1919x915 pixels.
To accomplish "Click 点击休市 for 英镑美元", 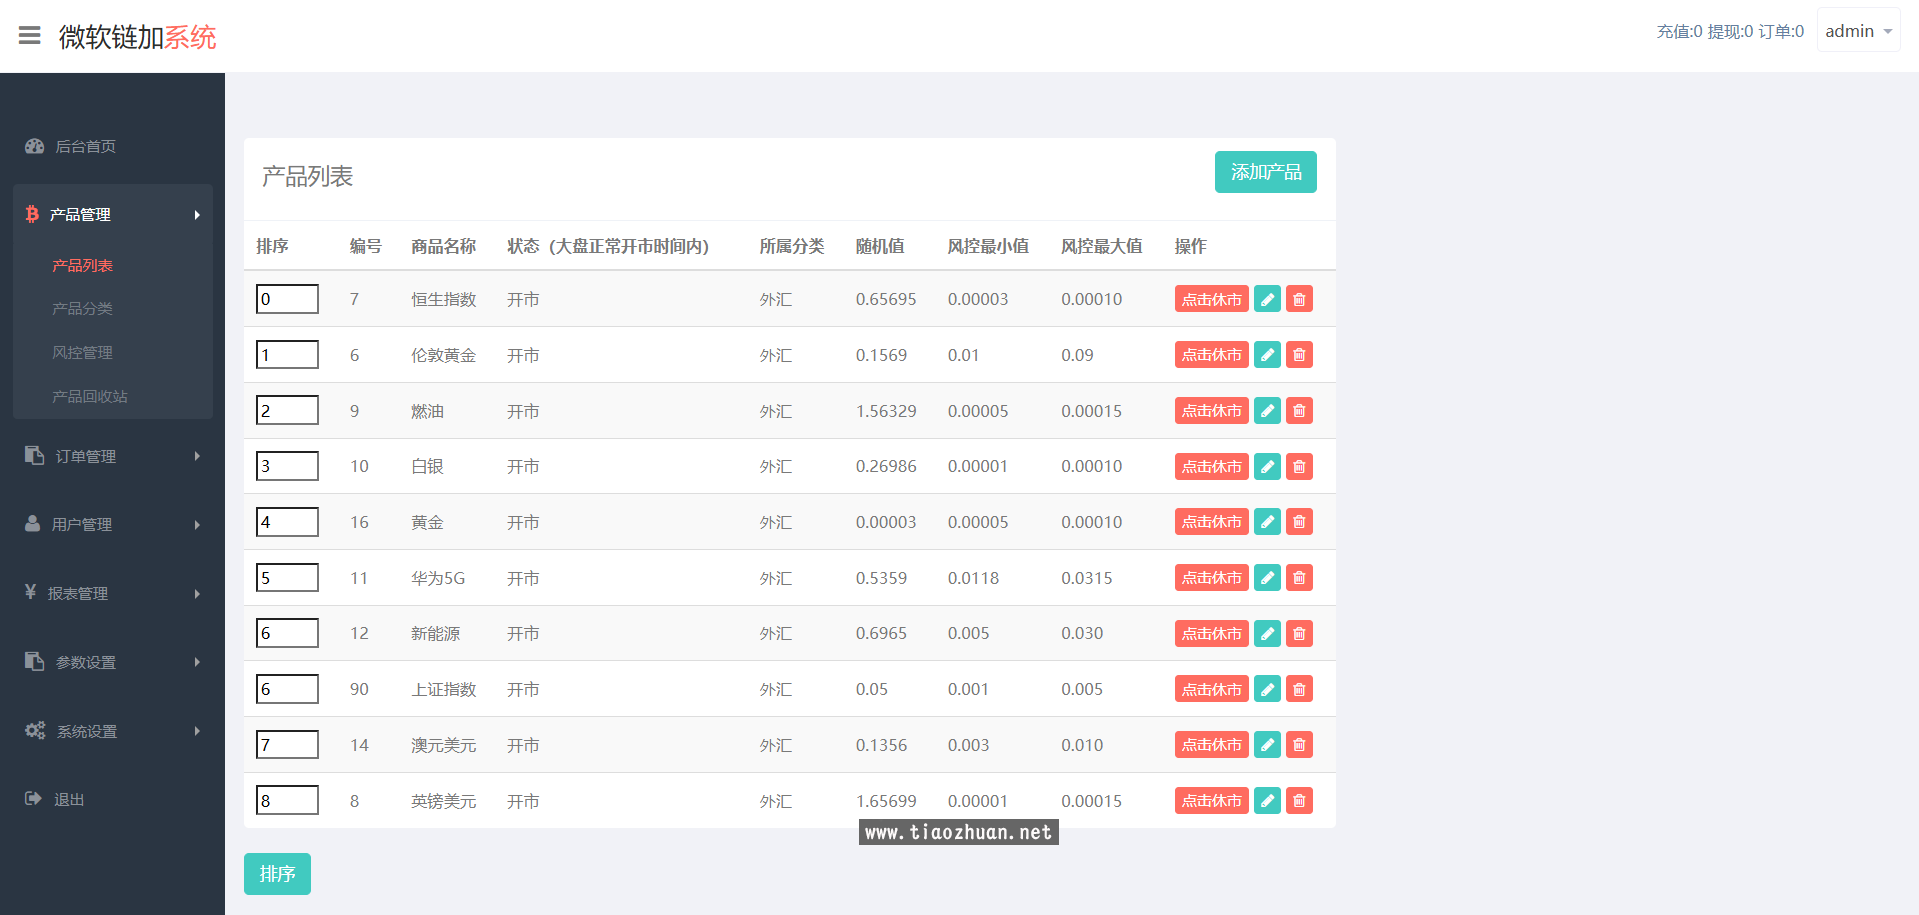I will click(x=1212, y=800).
